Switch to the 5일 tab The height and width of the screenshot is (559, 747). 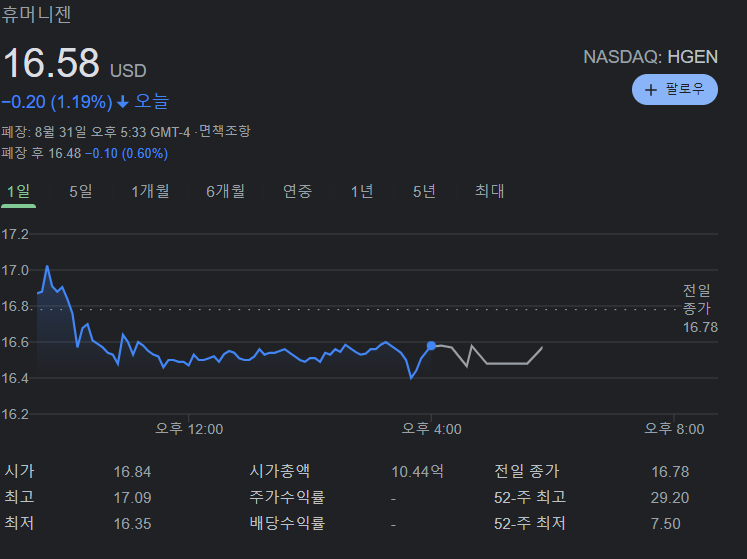[81, 192]
